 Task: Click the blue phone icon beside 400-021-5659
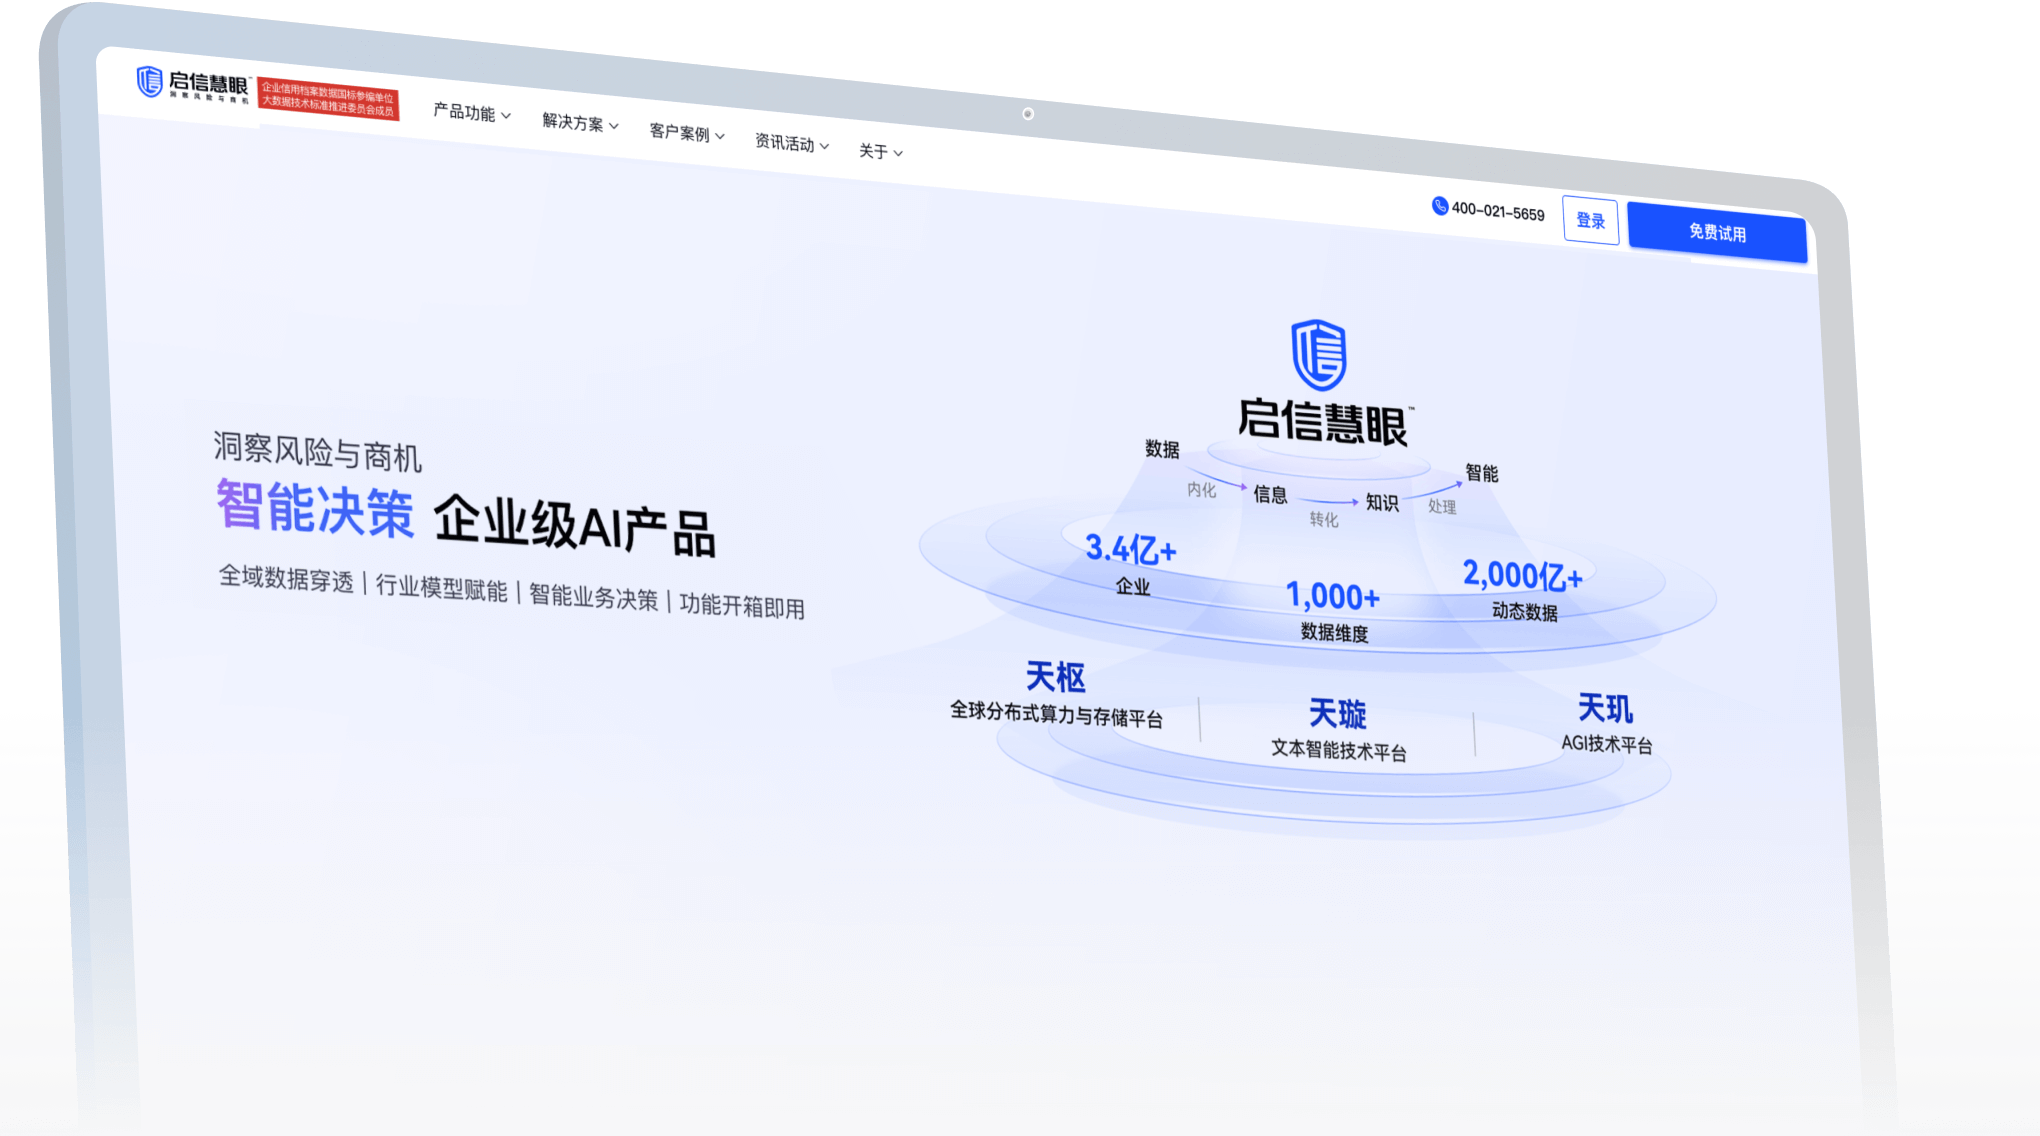point(1440,206)
